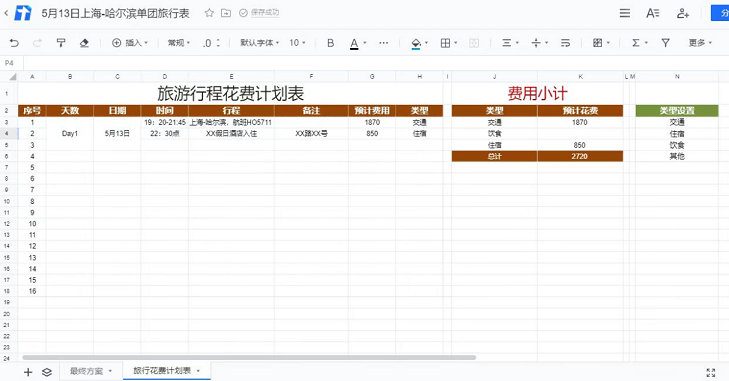The image size is (729, 381).
Task: Click the cell with Day1
Action: (x=70, y=134)
